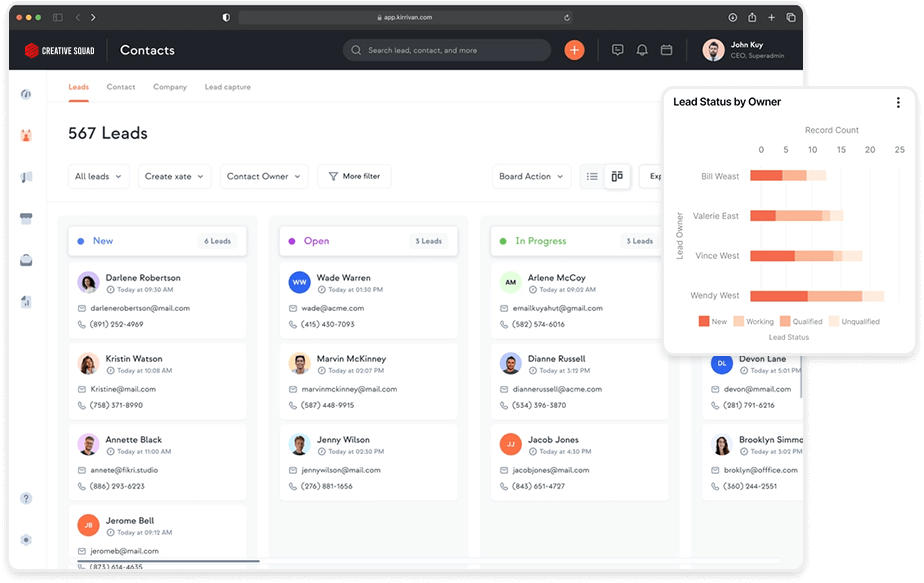Toggle the browser sidebar icon
Viewport: 924px width, 583px height.
click(x=58, y=18)
